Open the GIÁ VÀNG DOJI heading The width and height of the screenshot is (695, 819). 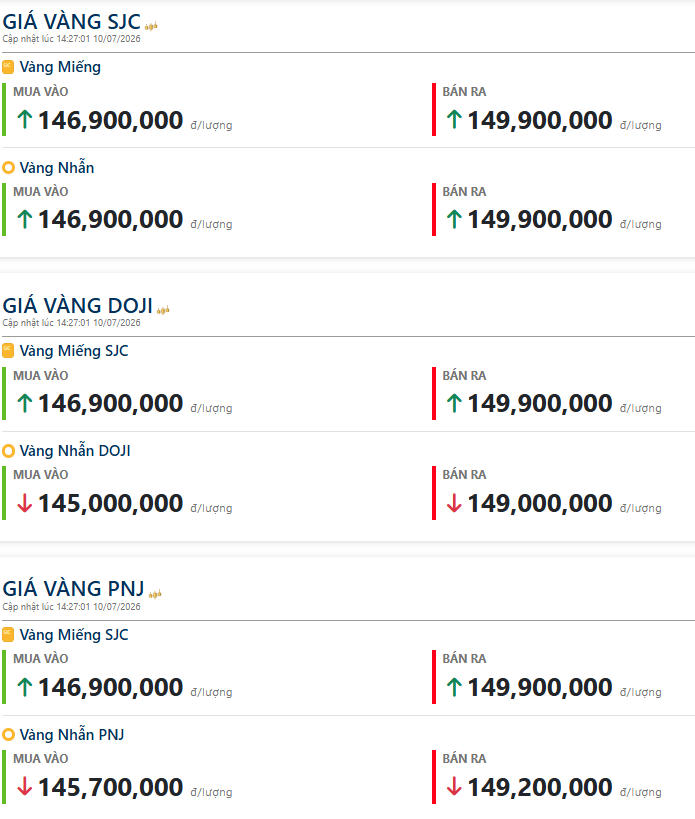click(x=77, y=306)
